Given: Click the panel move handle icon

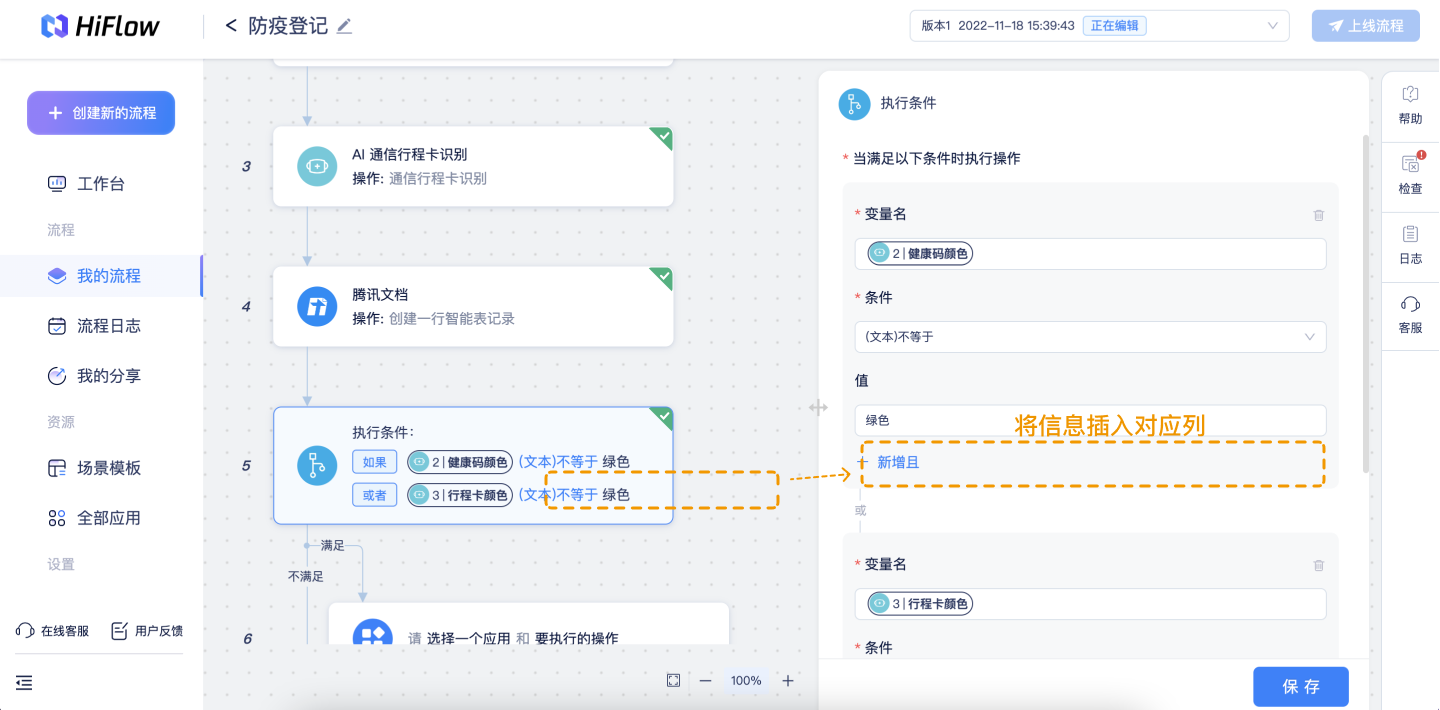Looking at the screenshot, I should coord(818,407).
